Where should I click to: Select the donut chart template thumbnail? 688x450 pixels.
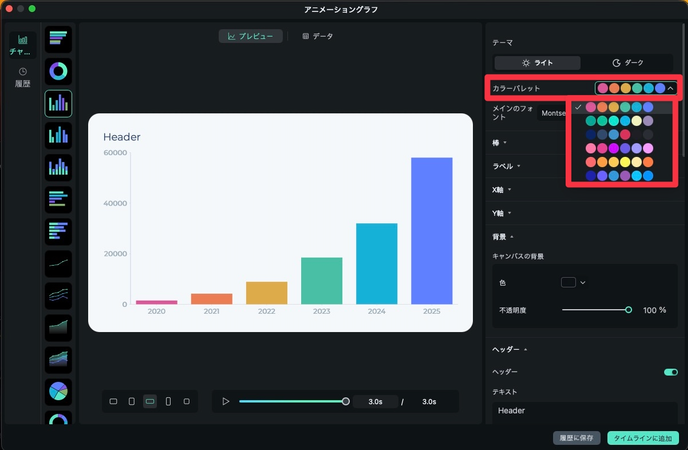(x=59, y=71)
